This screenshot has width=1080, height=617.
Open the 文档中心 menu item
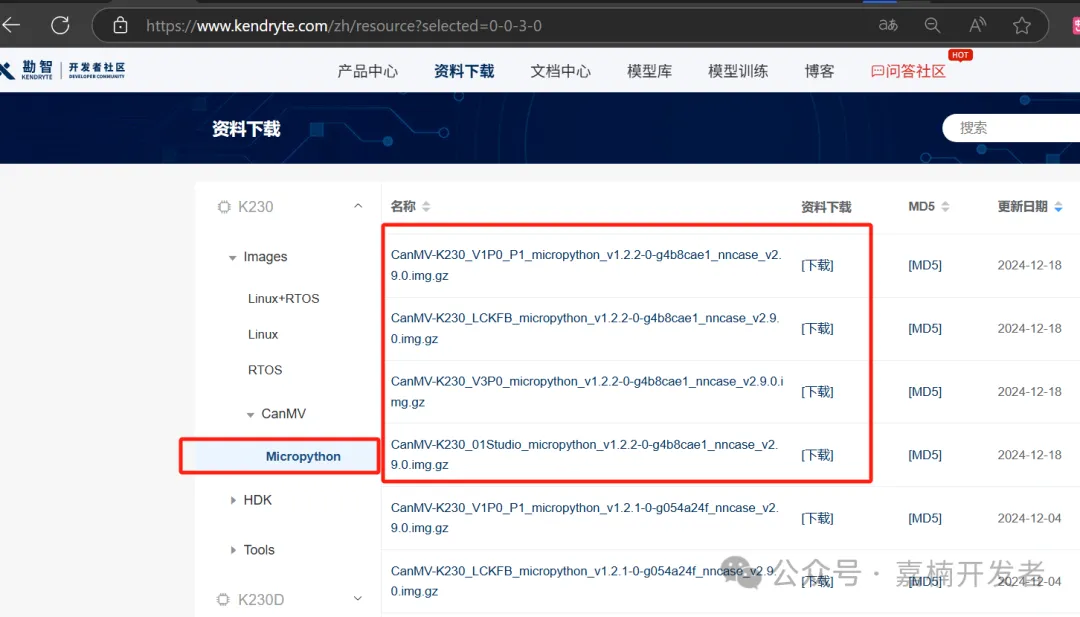point(560,71)
